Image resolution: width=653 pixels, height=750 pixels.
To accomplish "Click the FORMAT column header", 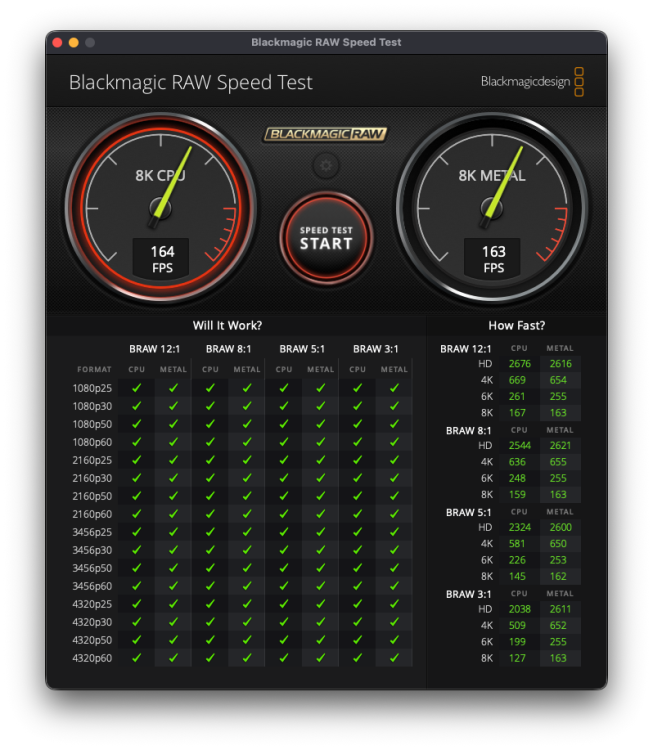I will [x=94, y=369].
